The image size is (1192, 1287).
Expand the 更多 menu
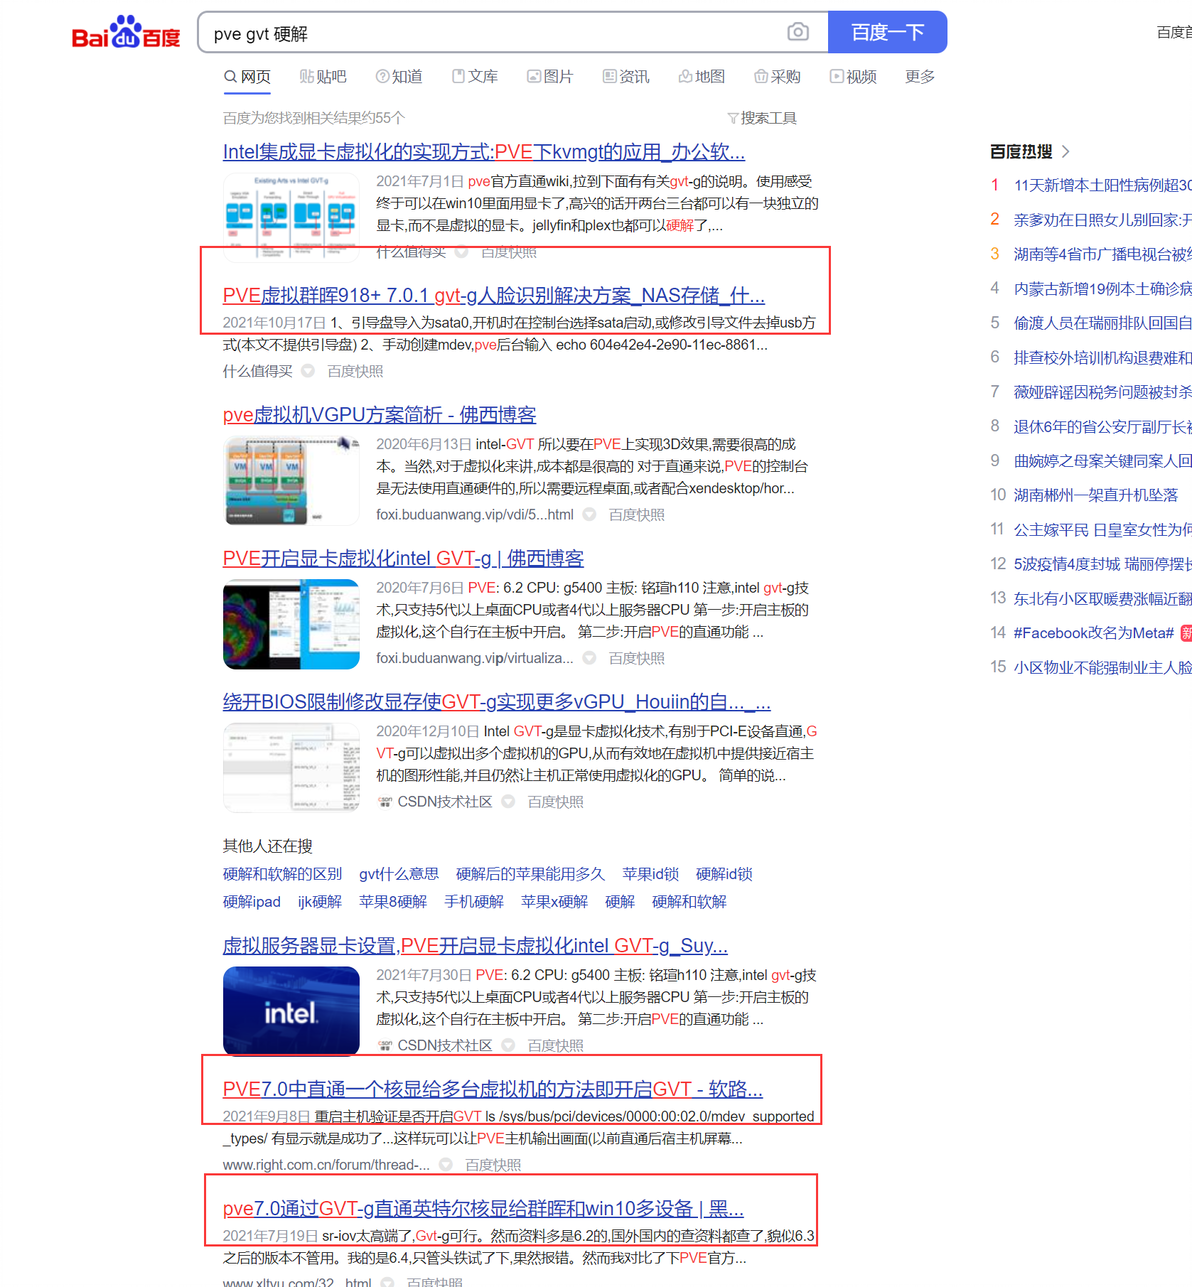[920, 77]
